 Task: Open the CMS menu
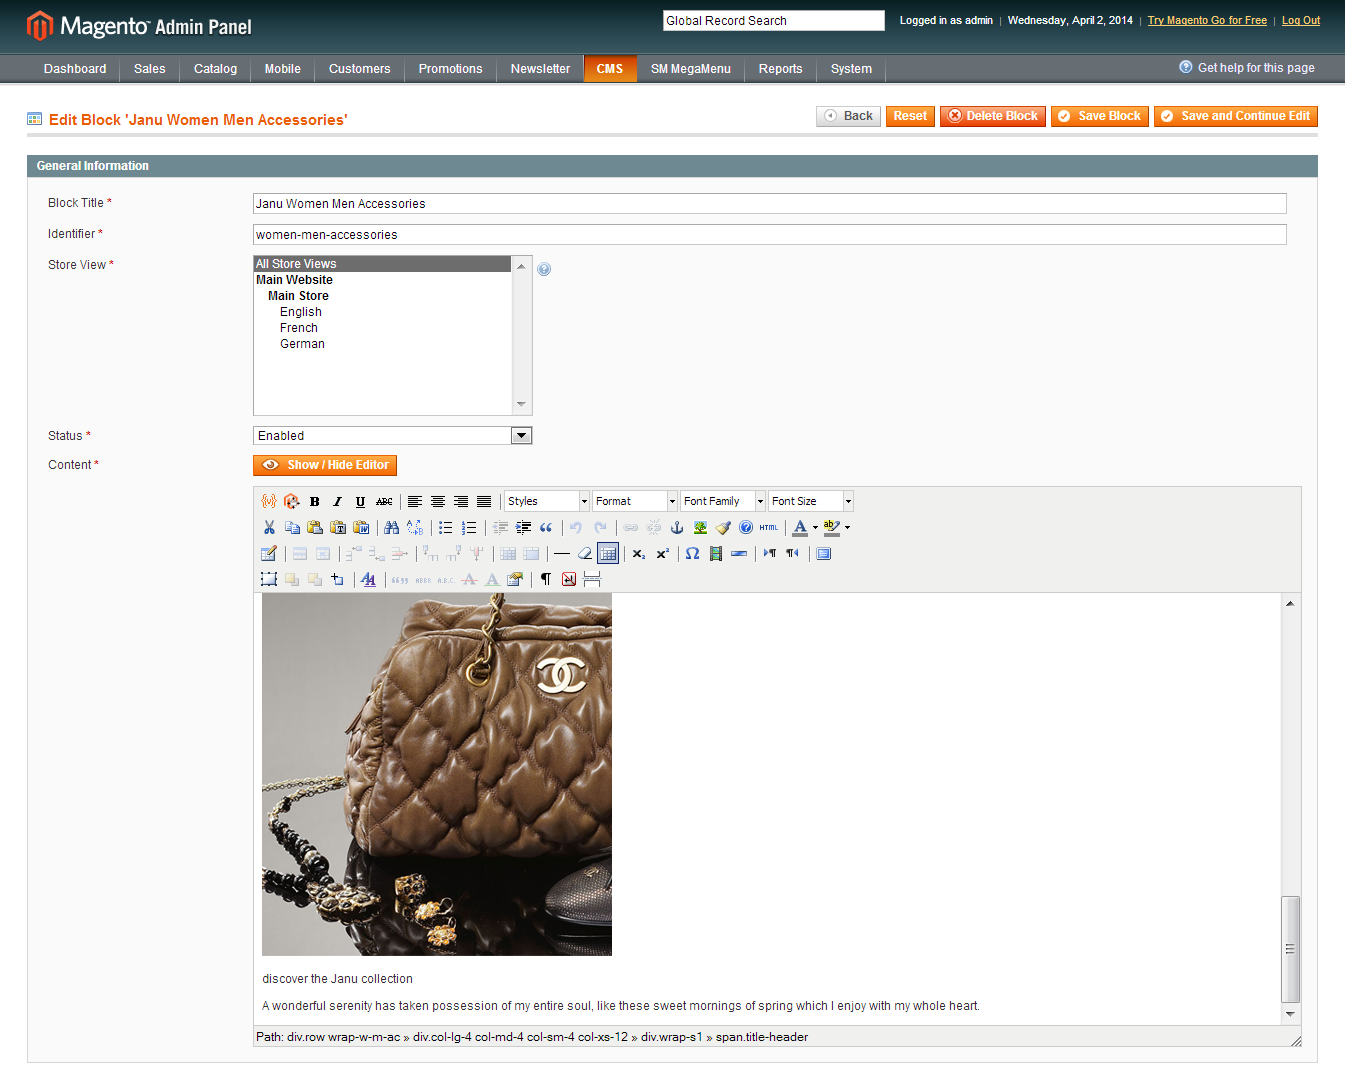point(610,69)
